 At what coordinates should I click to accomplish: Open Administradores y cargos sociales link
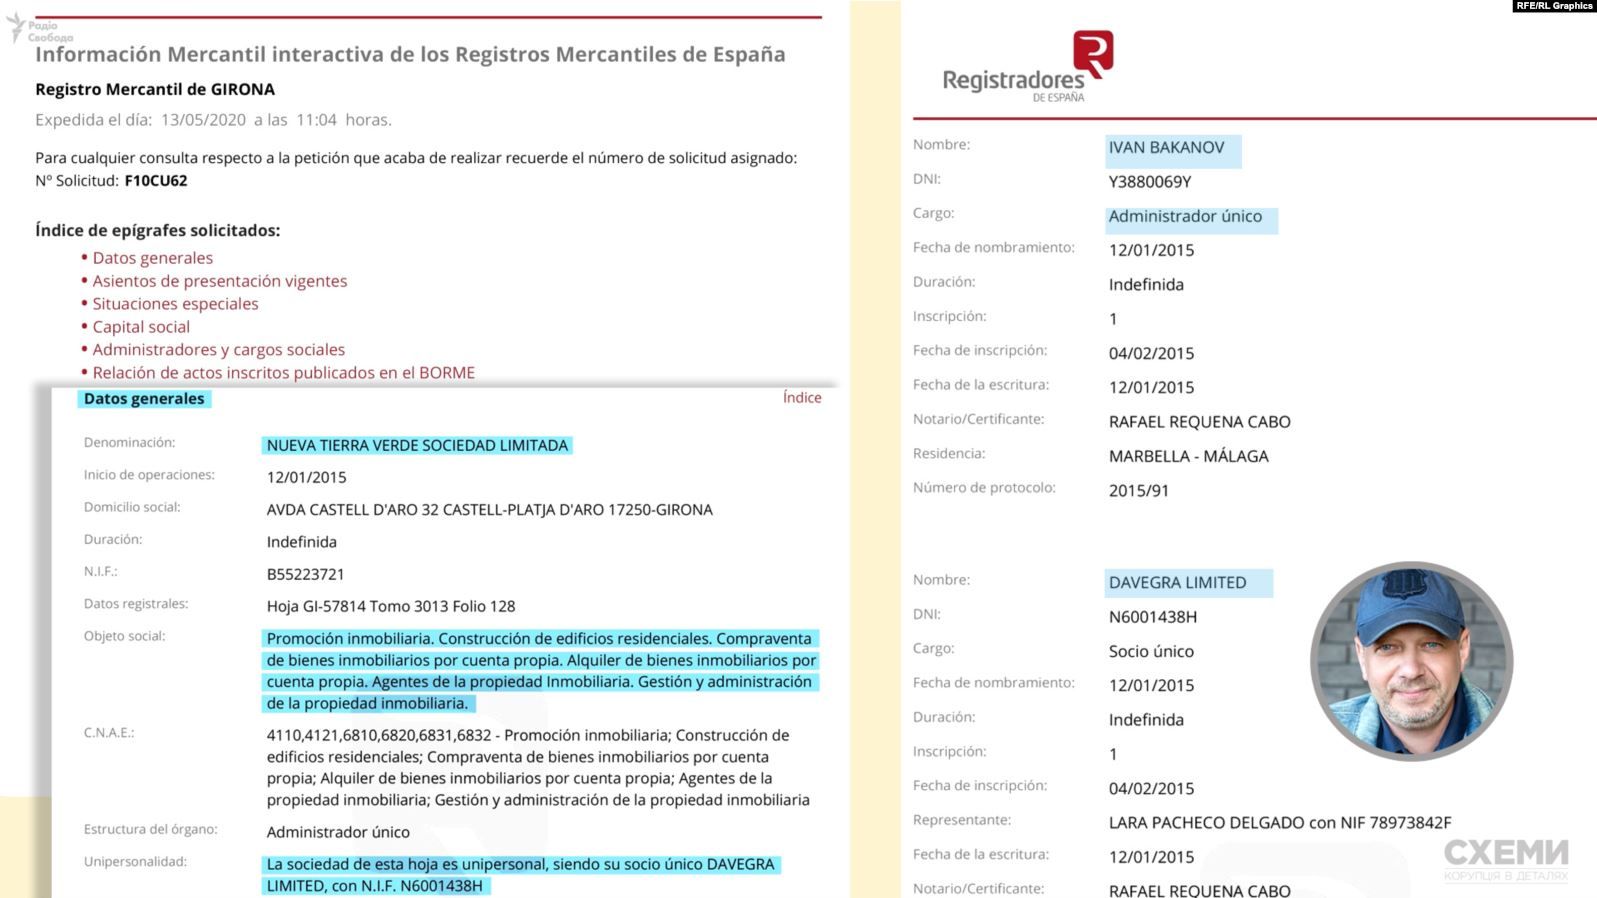pos(218,350)
